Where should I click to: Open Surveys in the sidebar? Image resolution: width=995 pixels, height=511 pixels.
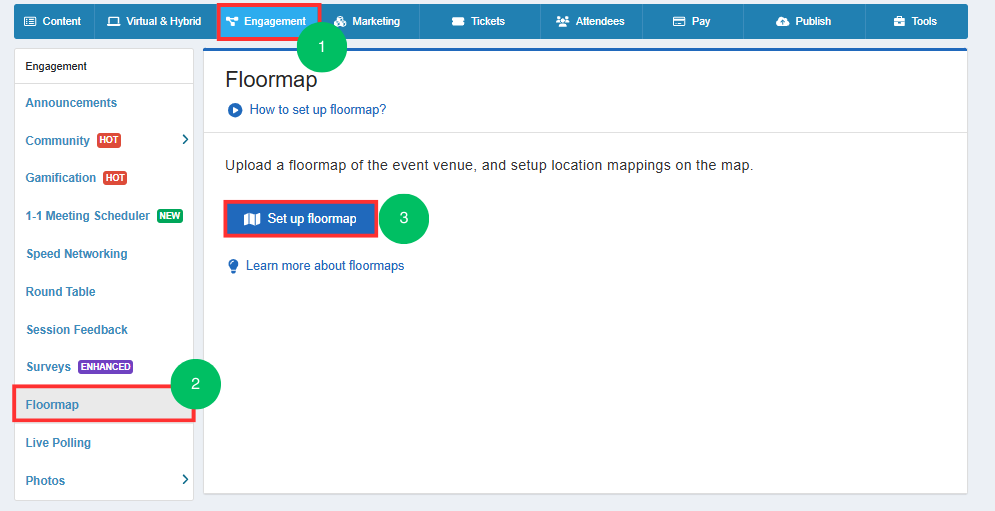(48, 367)
